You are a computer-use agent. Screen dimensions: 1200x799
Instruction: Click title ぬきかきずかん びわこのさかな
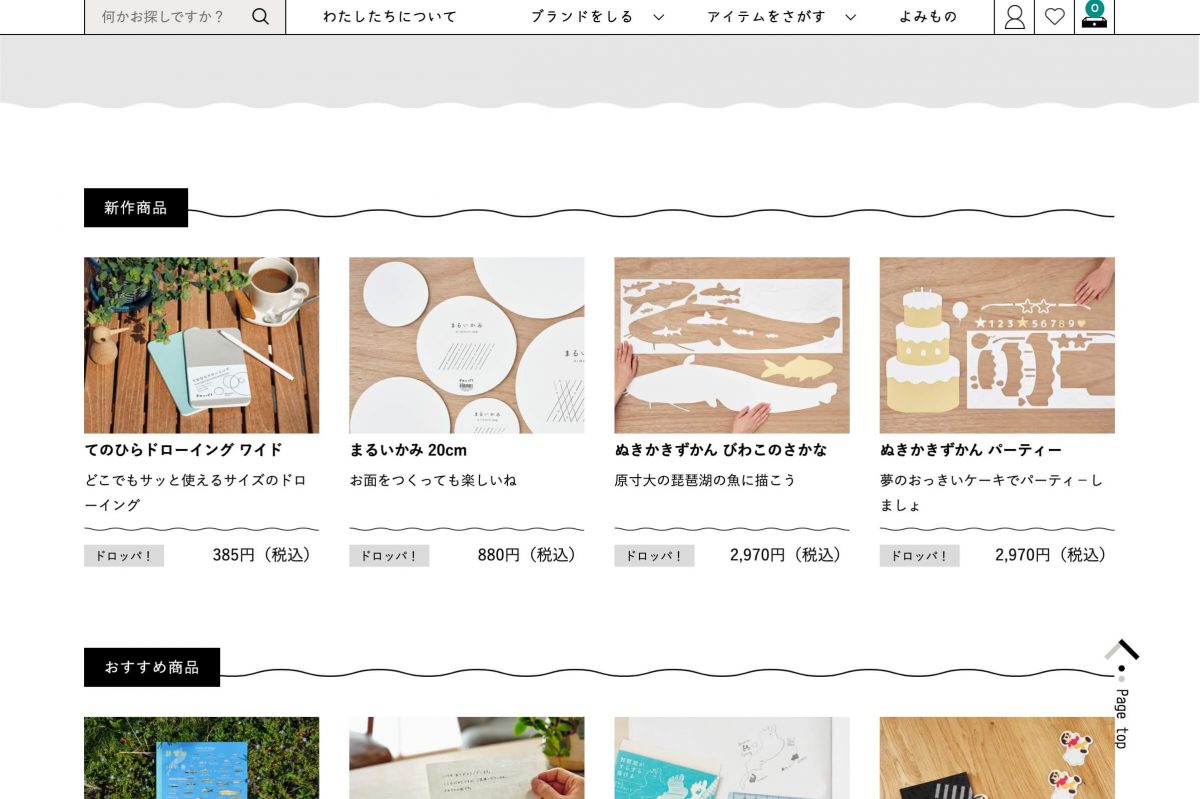click(721, 450)
